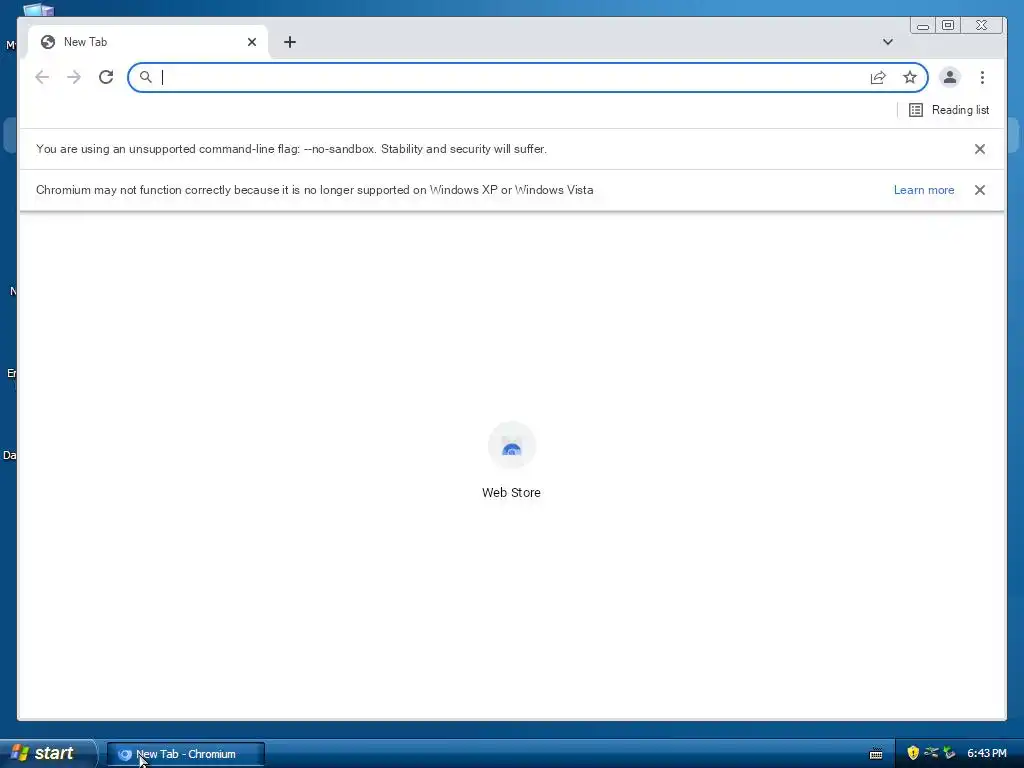Bookmark this tab with the star icon
The width and height of the screenshot is (1024, 768).
[910, 77]
